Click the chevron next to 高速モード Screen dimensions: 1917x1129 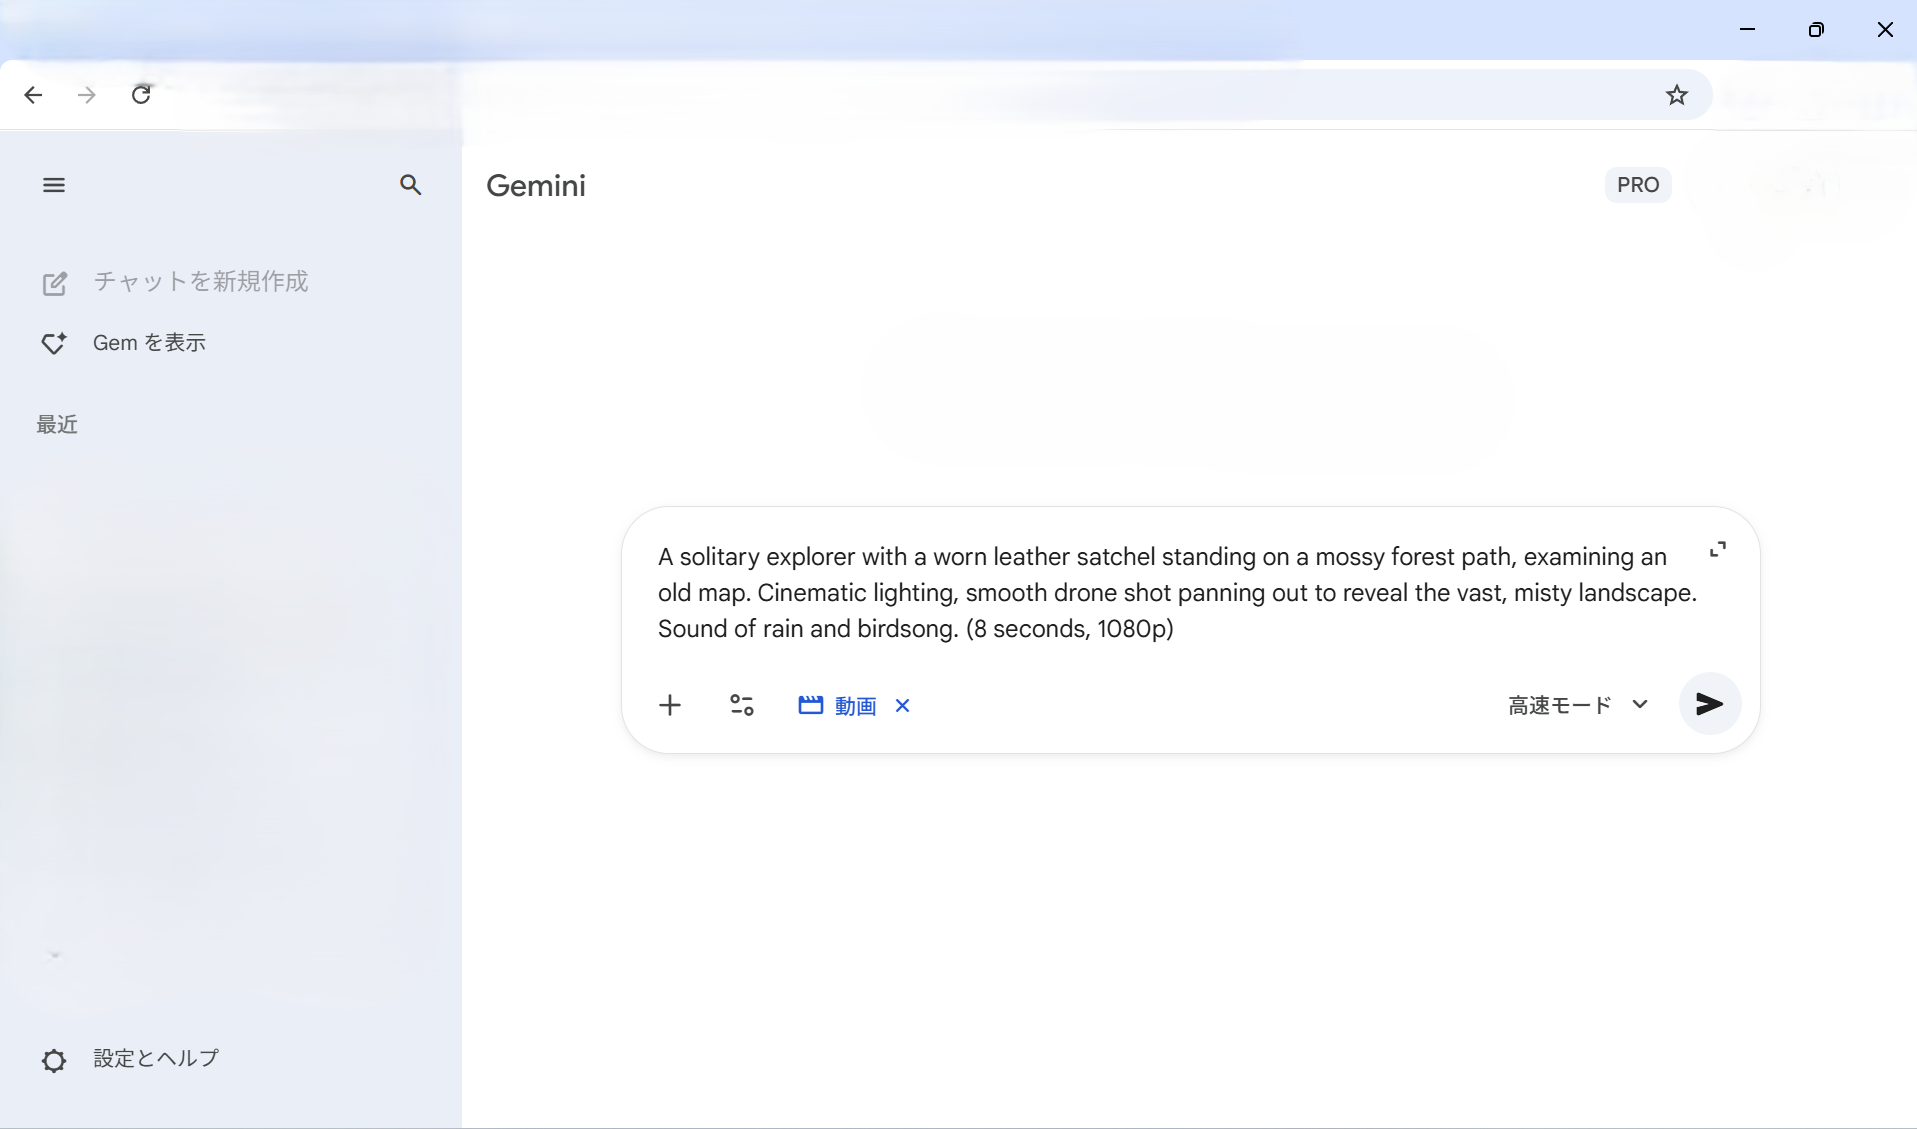pos(1640,705)
